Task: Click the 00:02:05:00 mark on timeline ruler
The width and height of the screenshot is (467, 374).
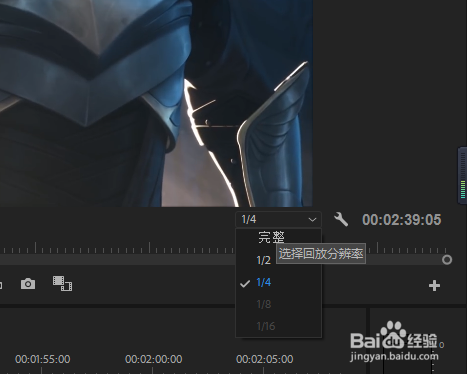Action: pos(265,359)
